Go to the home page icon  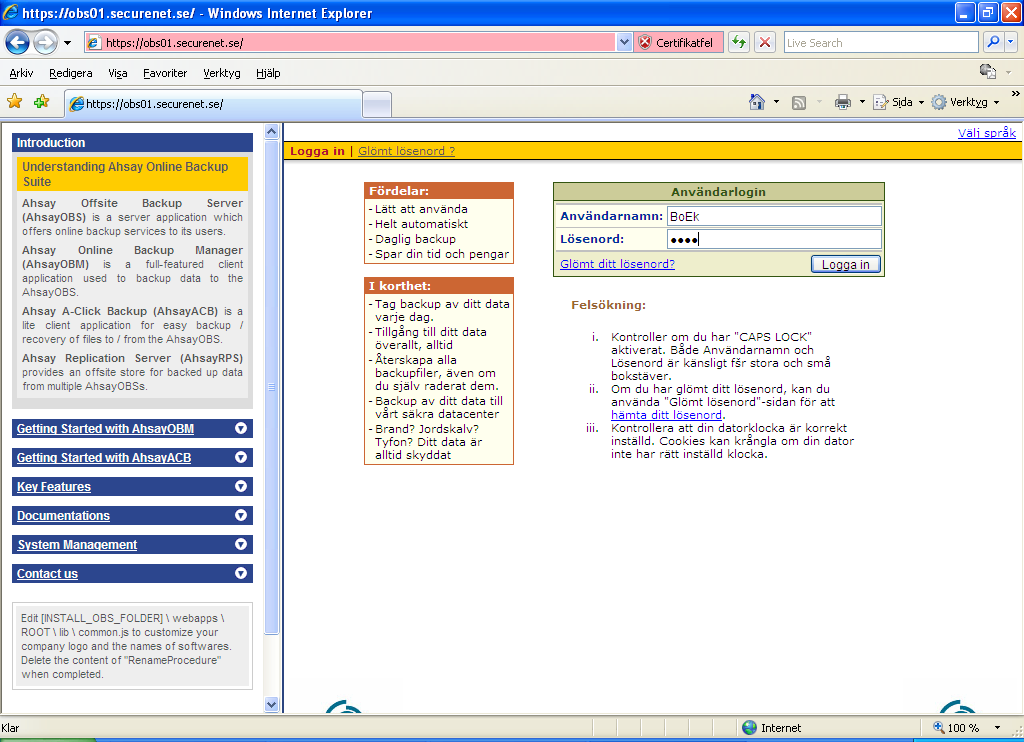coord(757,102)
